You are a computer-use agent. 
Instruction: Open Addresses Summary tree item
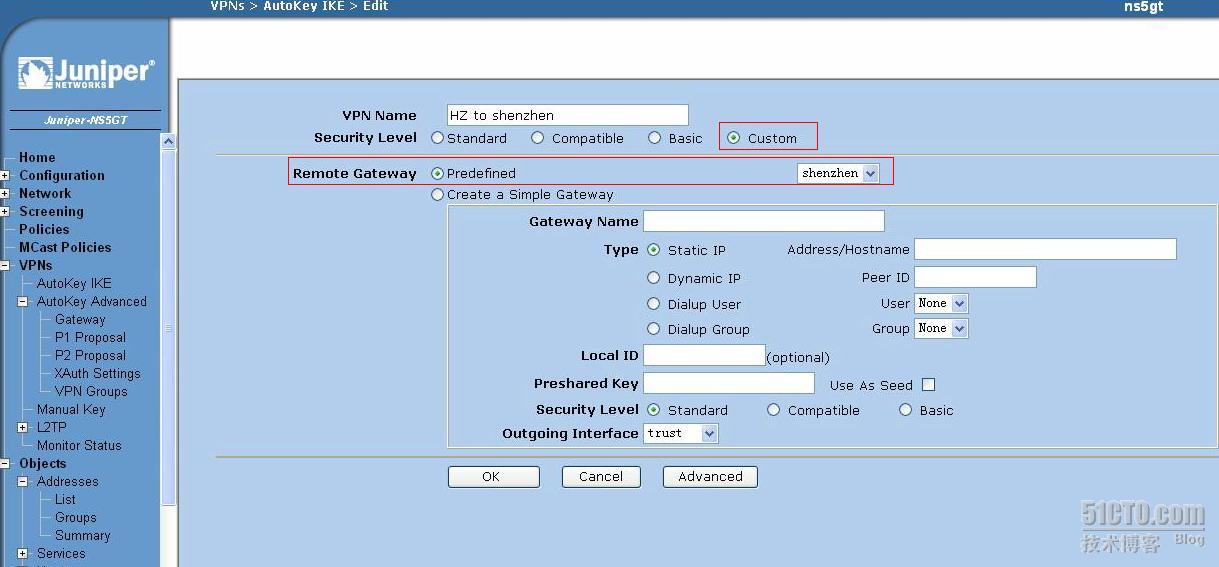tap(83, 535)
